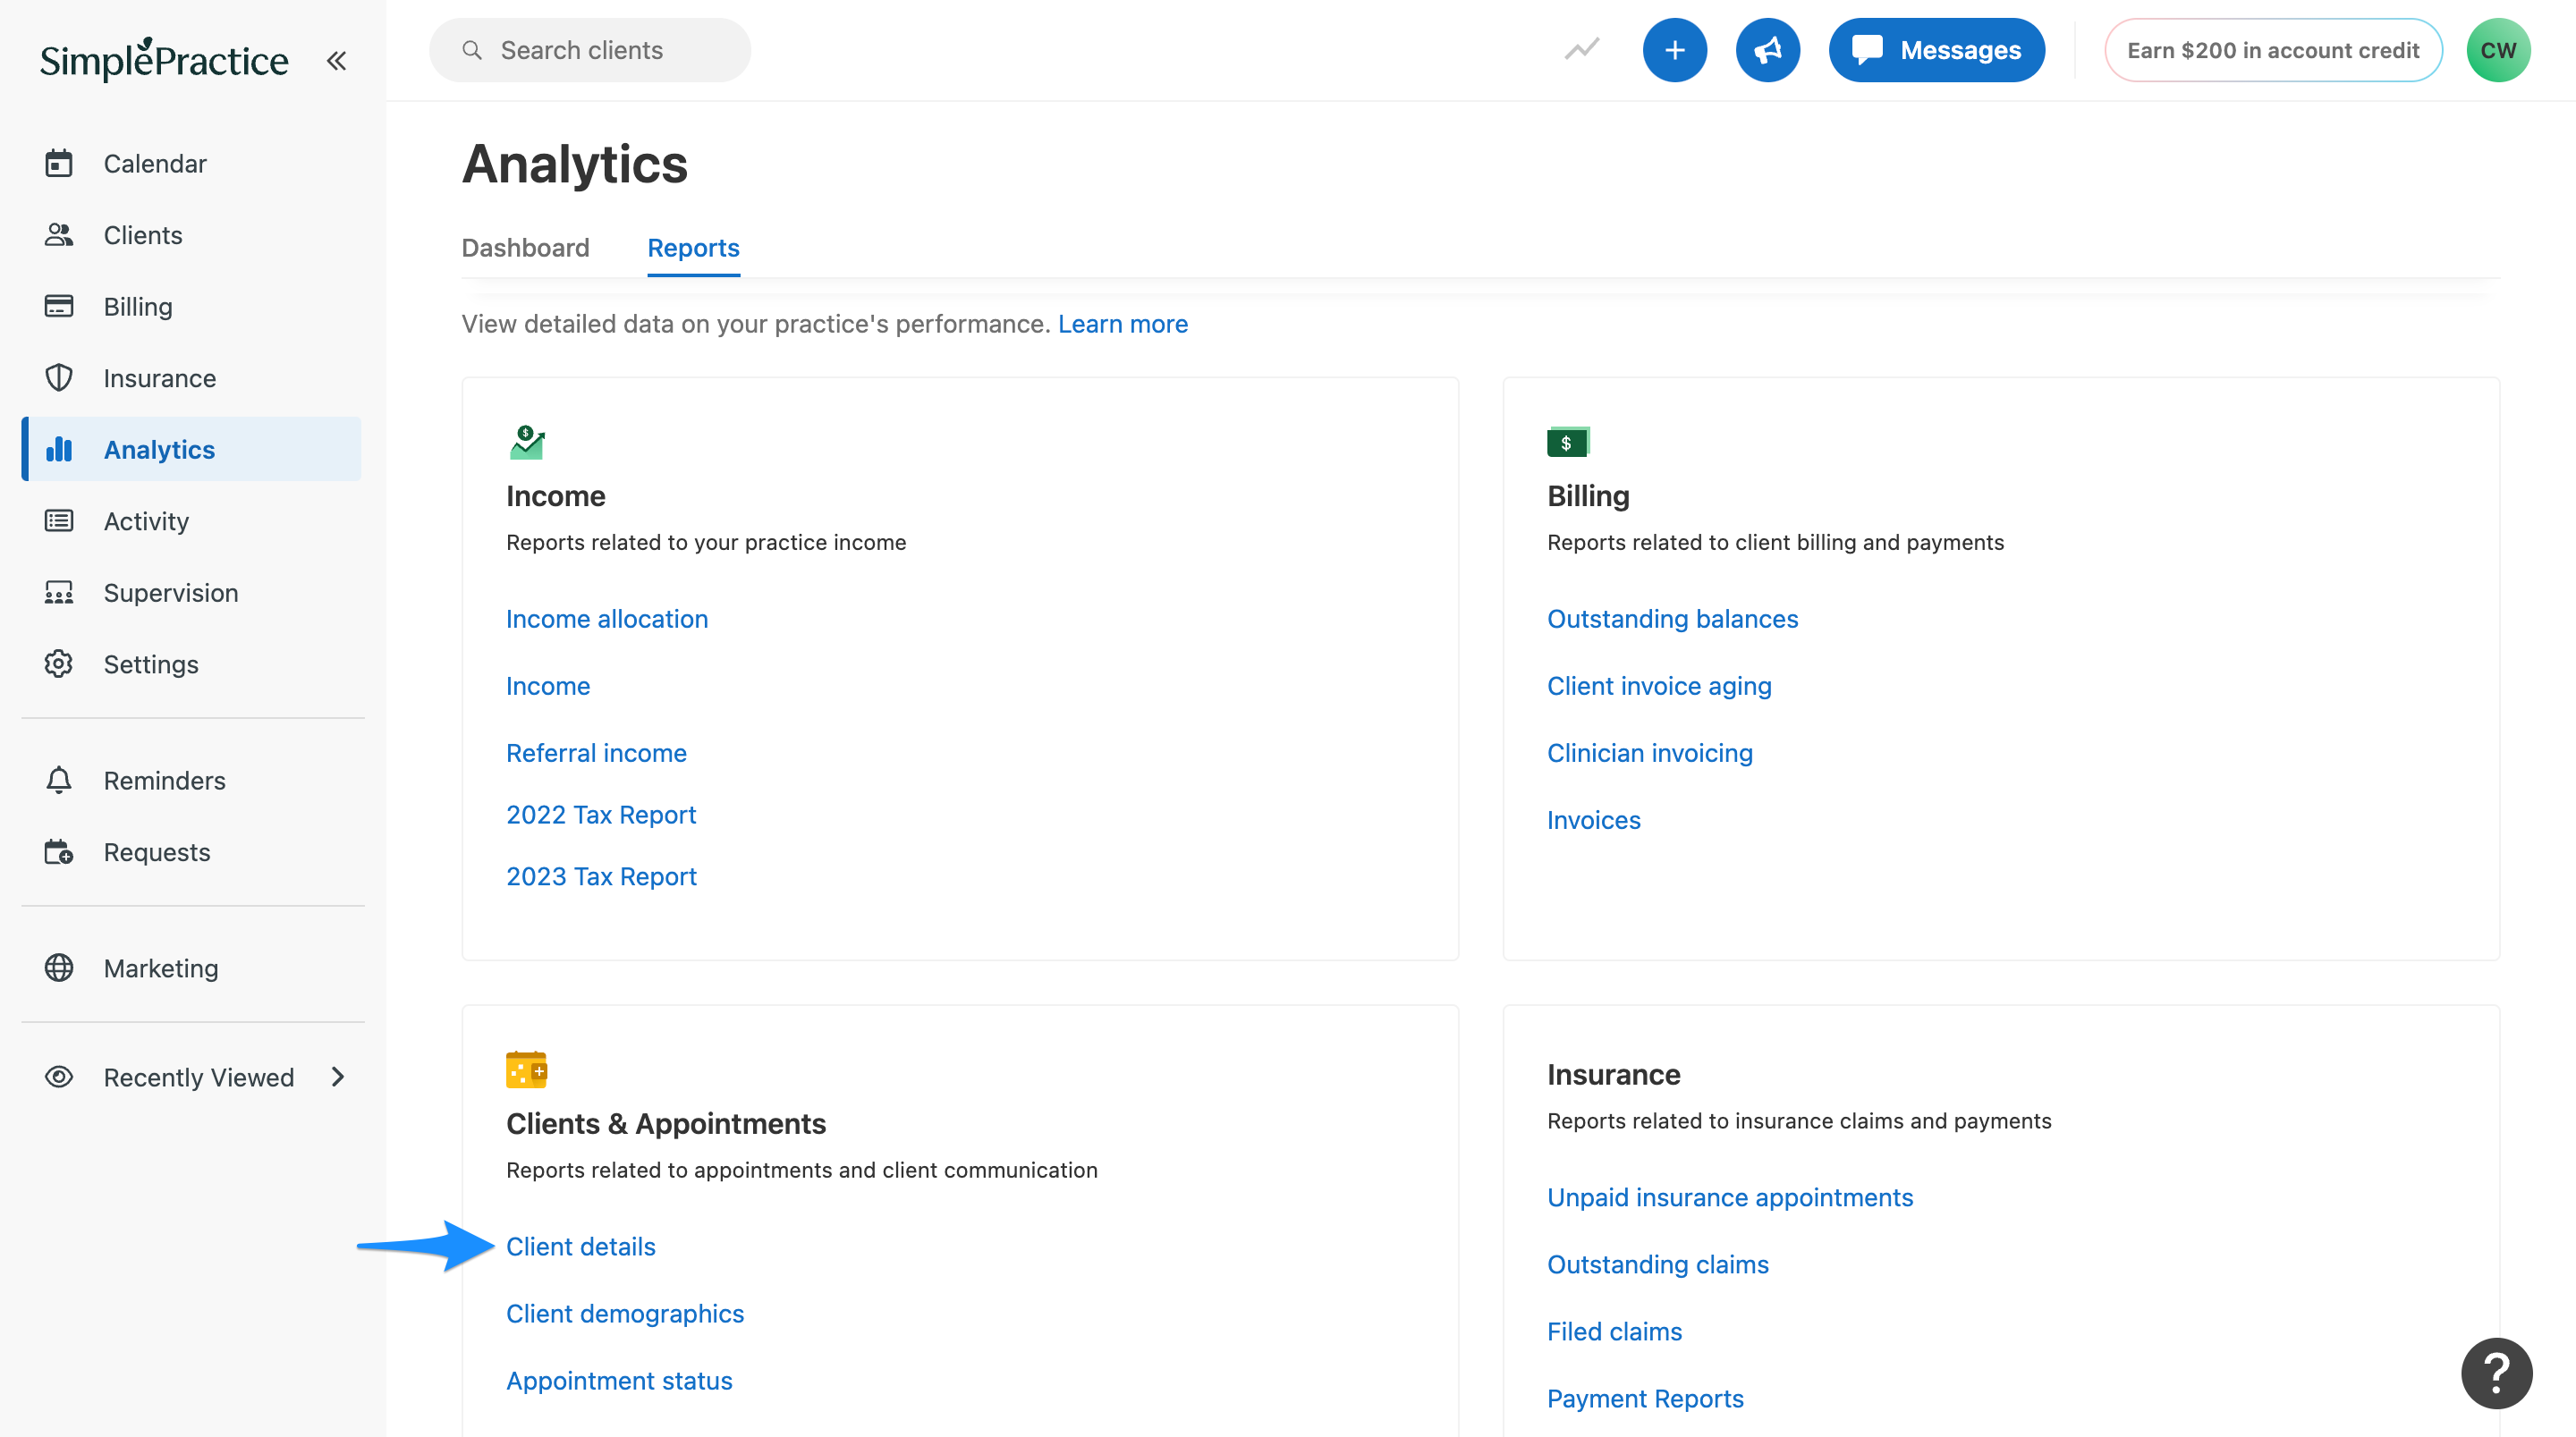2576x1437 pixels.
Task: Open Unpaid insurance appointments report
Action: 1729,1198
